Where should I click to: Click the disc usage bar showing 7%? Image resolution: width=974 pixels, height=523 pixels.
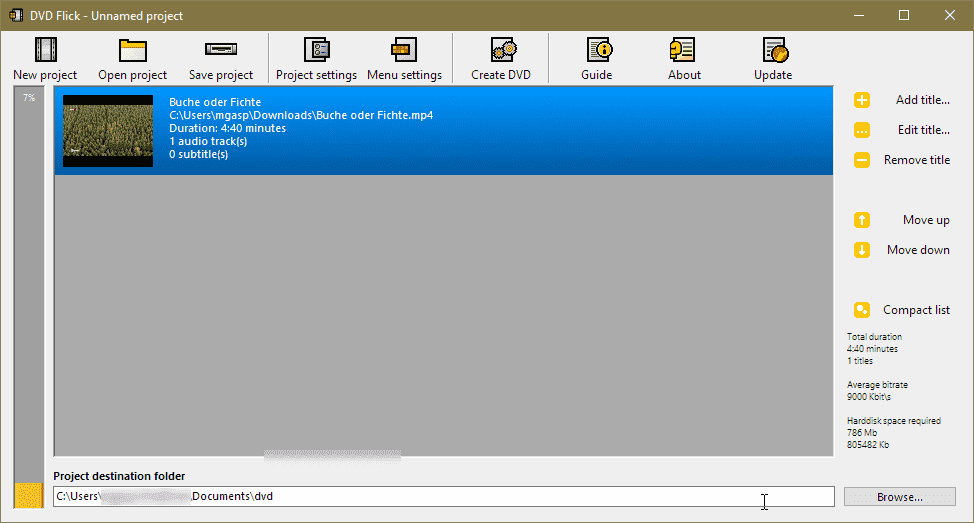[29, 290]
